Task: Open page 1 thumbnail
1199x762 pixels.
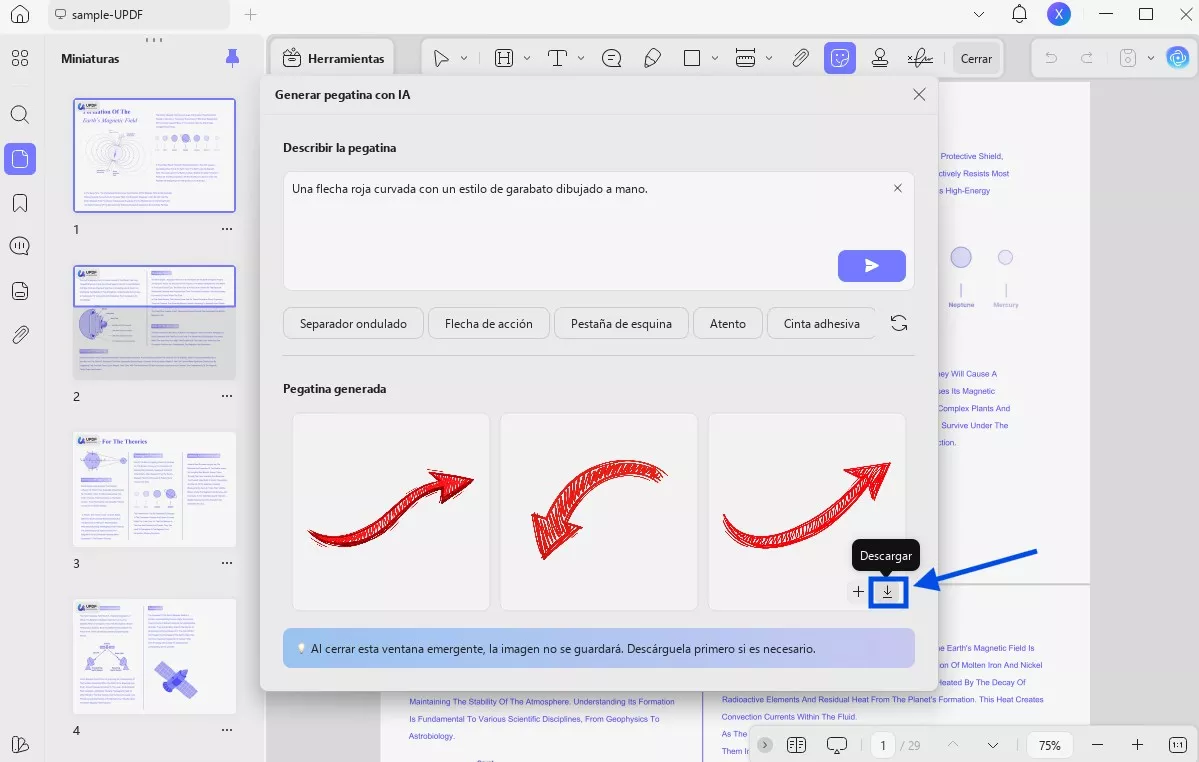Action: click(x=154, y=155)
